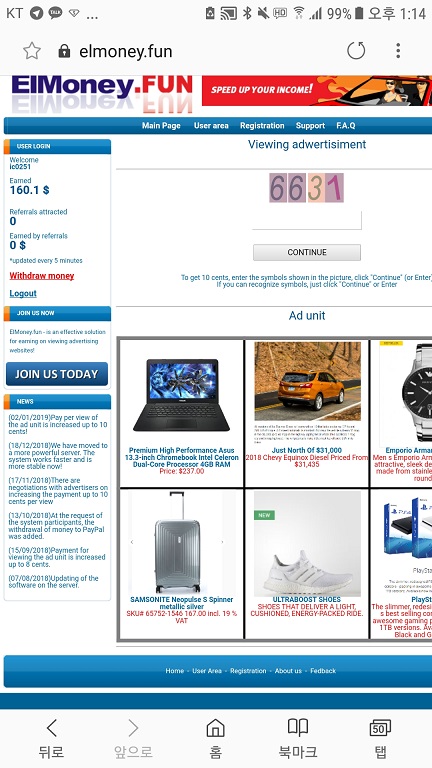Click the CONTINUE button
The image size is (432, 768).
tap(307, 252)
